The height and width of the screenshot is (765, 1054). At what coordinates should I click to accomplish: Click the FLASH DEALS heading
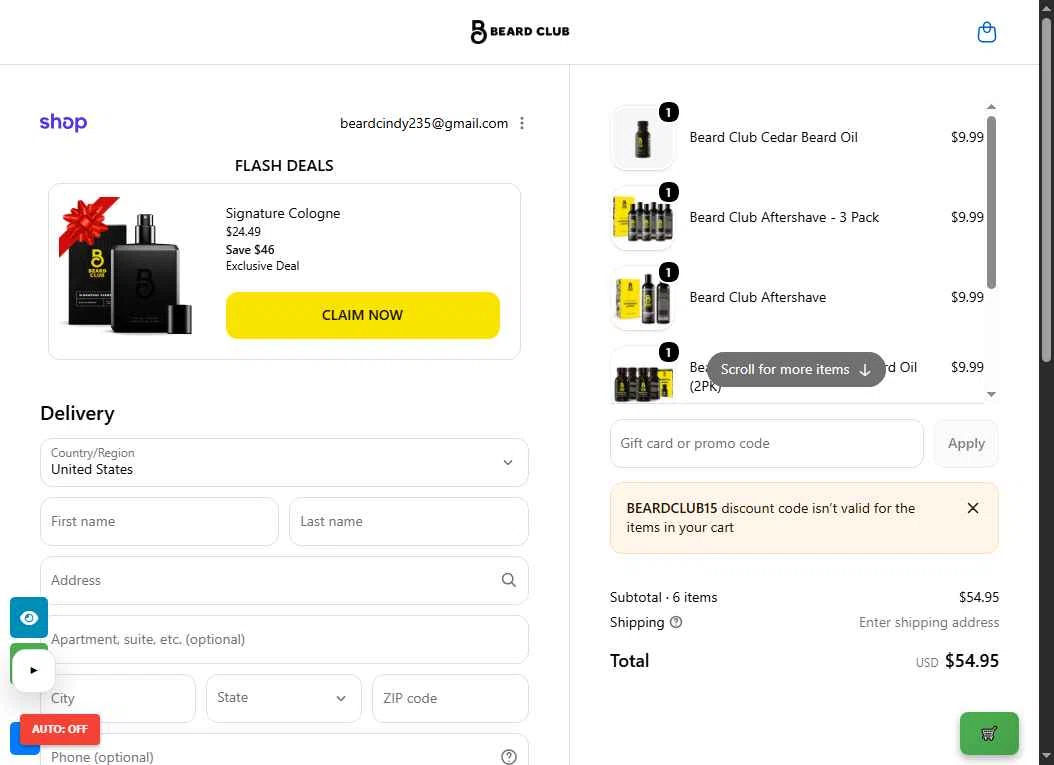pyautogui.click(x=284, y=165)
